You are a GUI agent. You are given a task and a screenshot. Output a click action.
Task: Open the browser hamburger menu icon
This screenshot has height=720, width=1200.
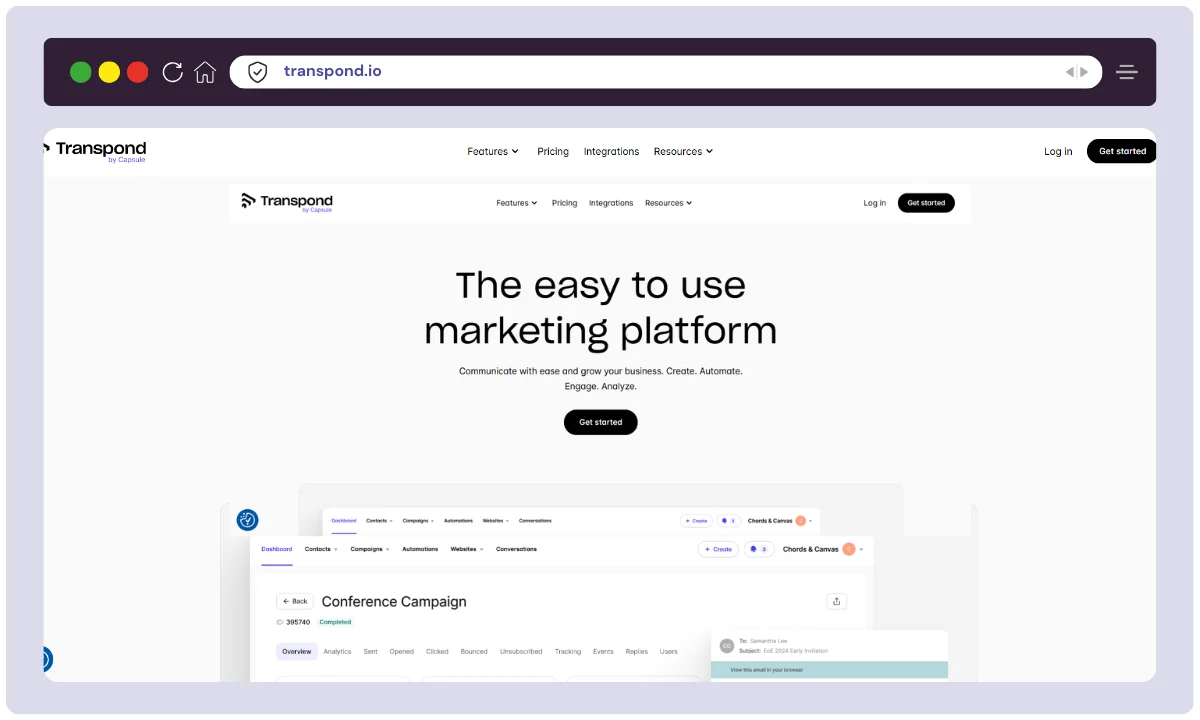pos(1127,72)
